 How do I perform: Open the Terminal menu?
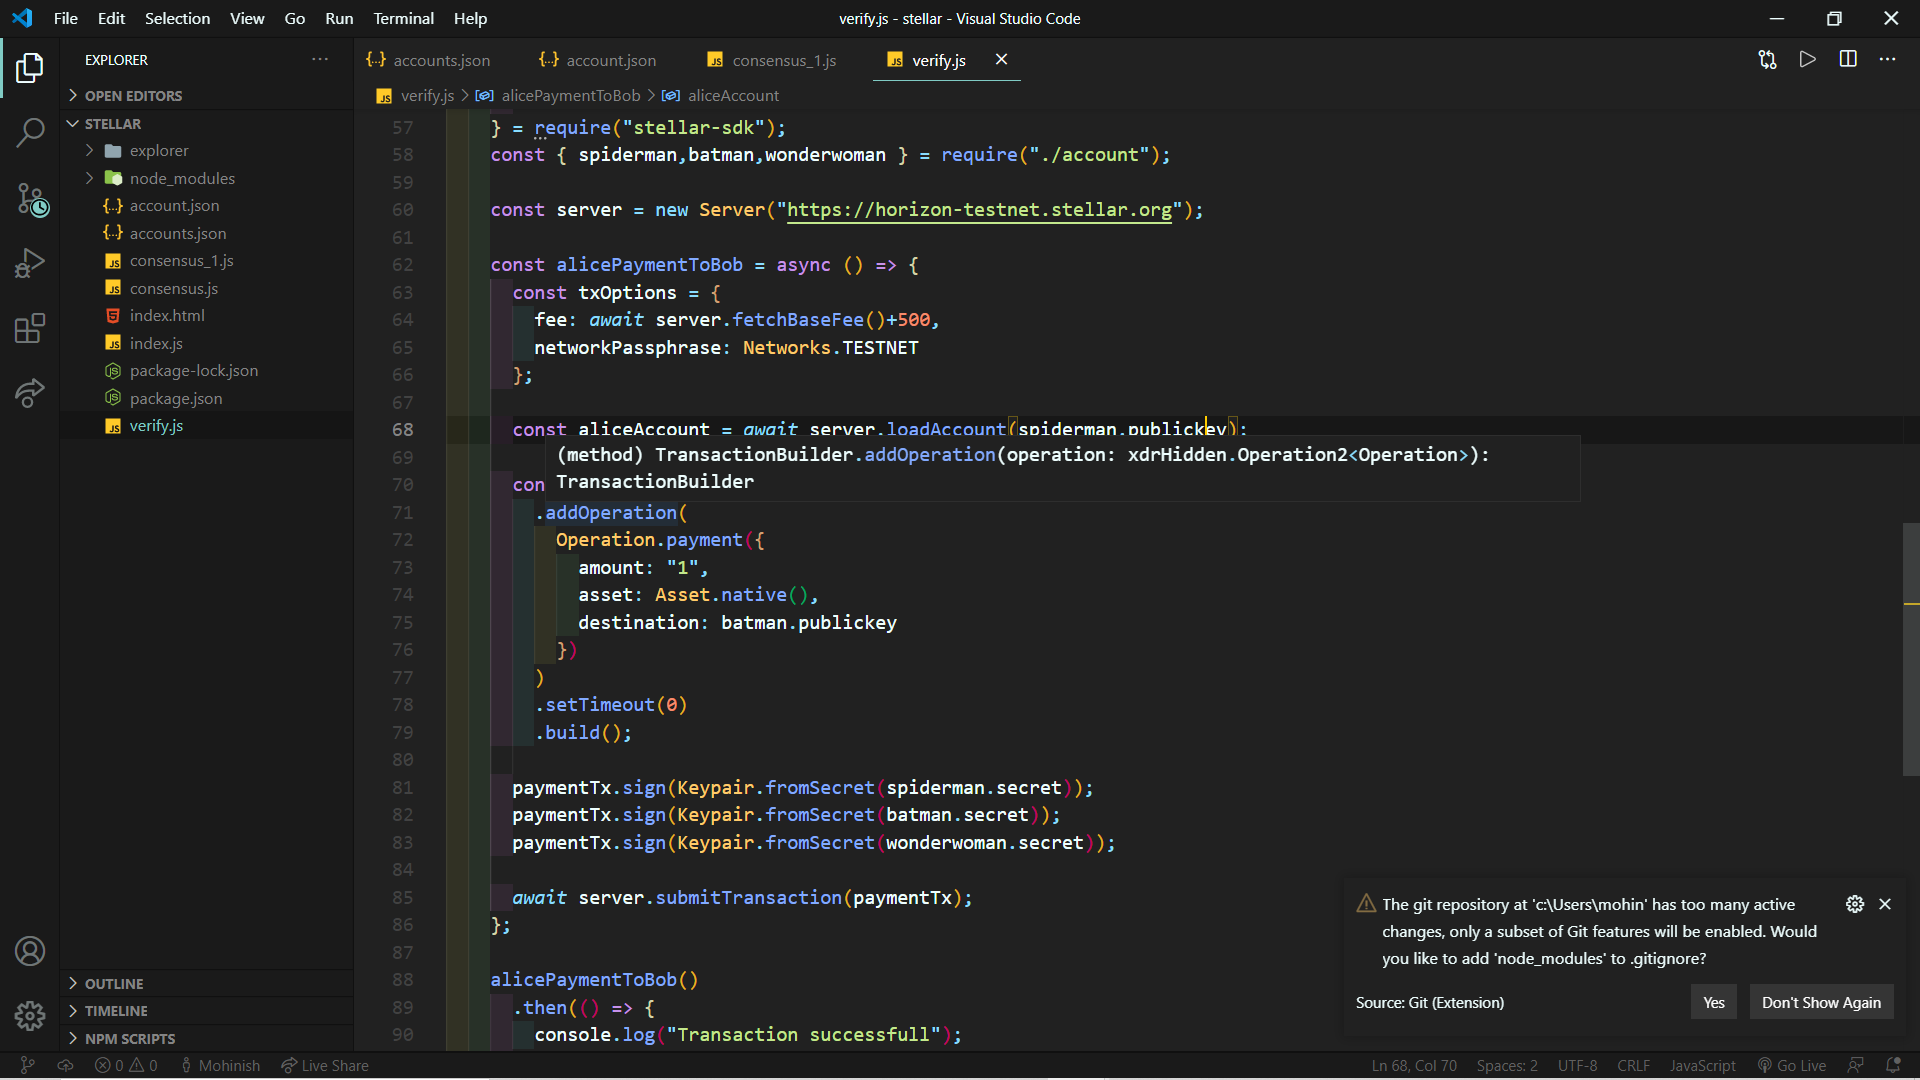tap(403, 18)
